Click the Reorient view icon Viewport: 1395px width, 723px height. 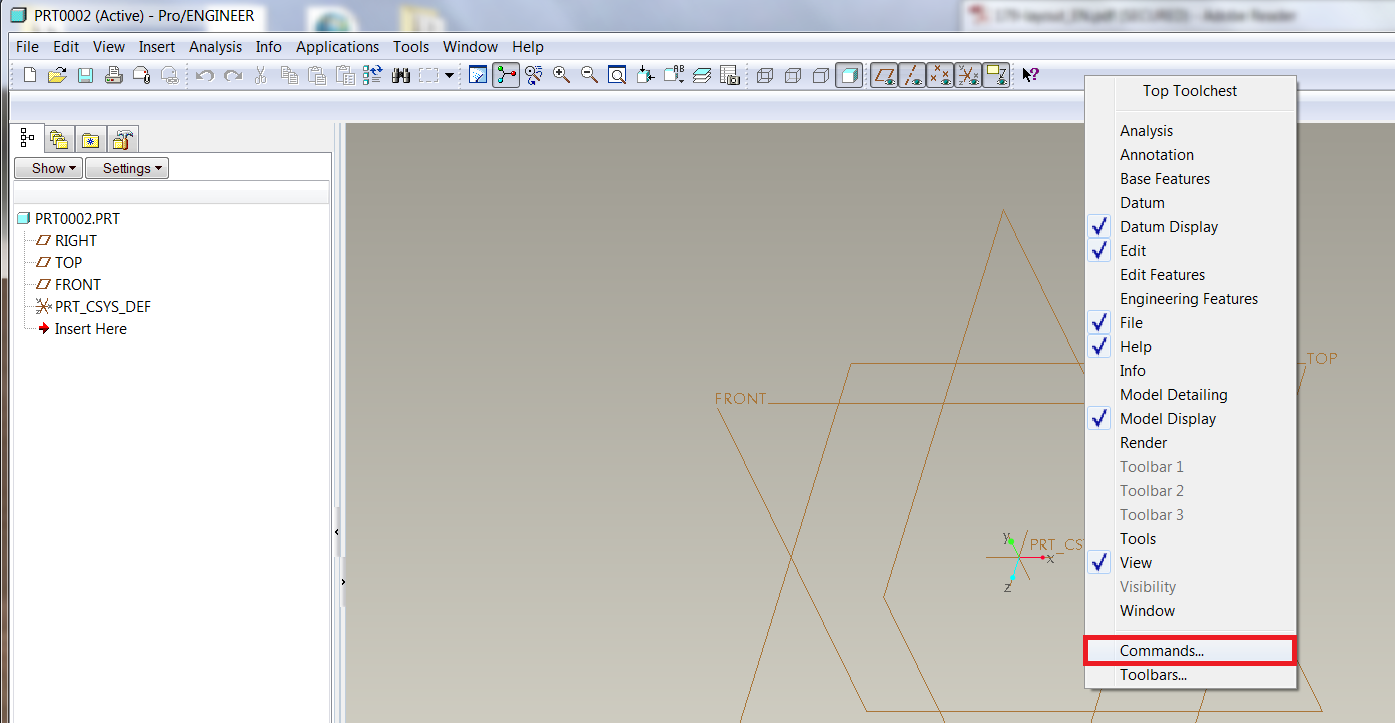(646, 75)
